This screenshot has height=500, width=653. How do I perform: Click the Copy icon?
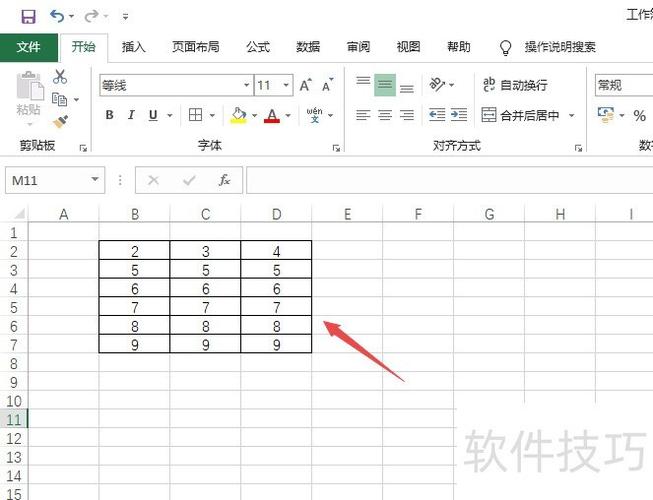pos(60,100)
